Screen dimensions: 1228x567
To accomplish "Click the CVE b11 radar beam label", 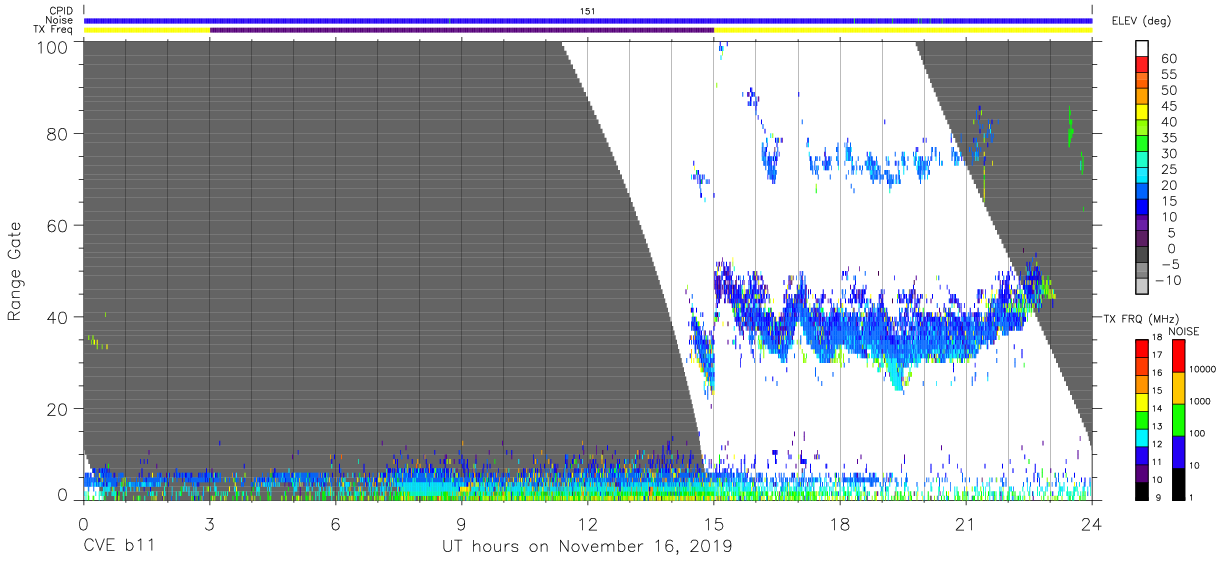I will tap(119, 547).
